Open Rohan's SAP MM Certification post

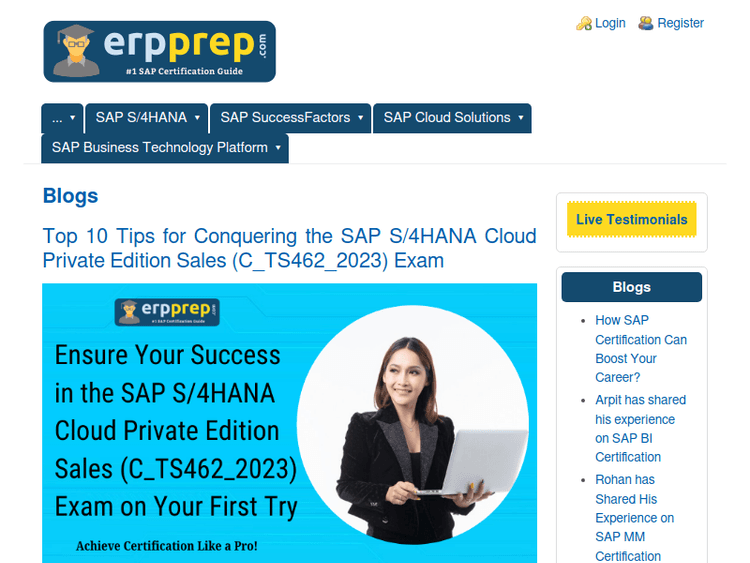point(634,518)
